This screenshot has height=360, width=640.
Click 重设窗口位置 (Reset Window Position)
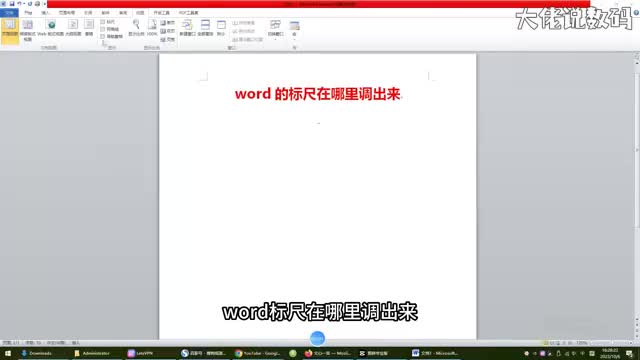[x=247, y=40]
